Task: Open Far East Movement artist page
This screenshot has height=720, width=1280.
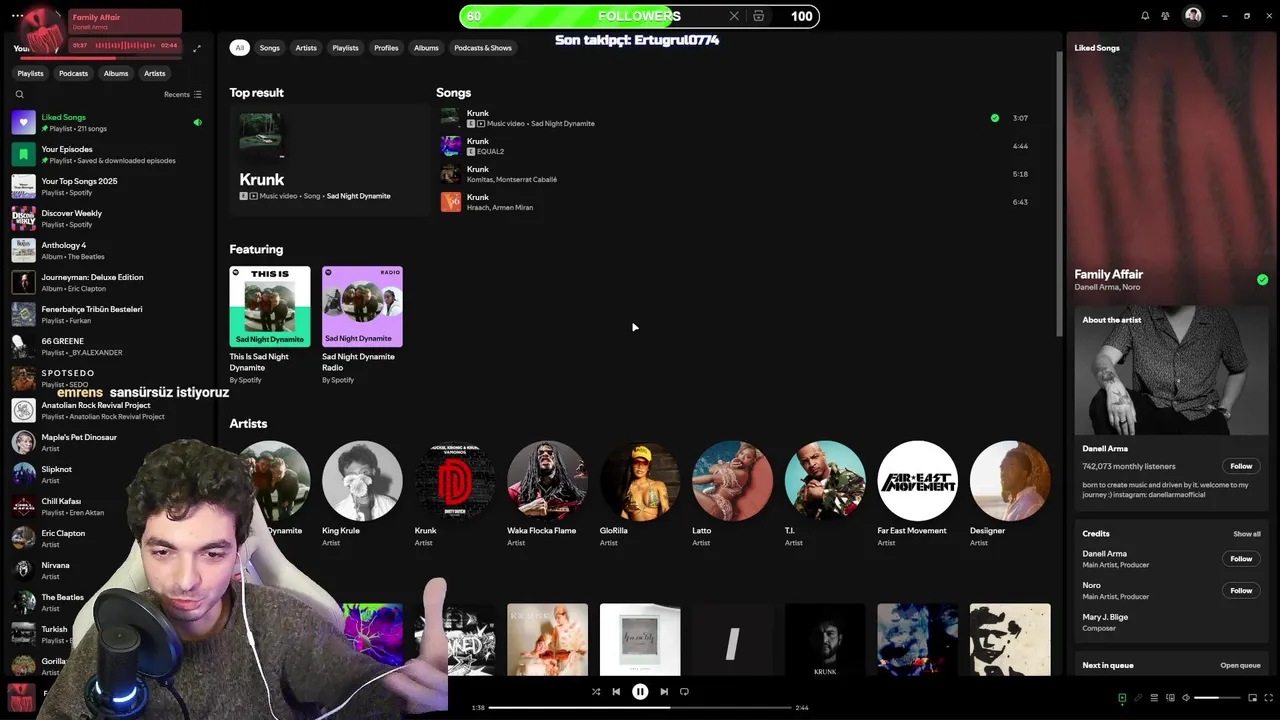Action: (917, 494)
